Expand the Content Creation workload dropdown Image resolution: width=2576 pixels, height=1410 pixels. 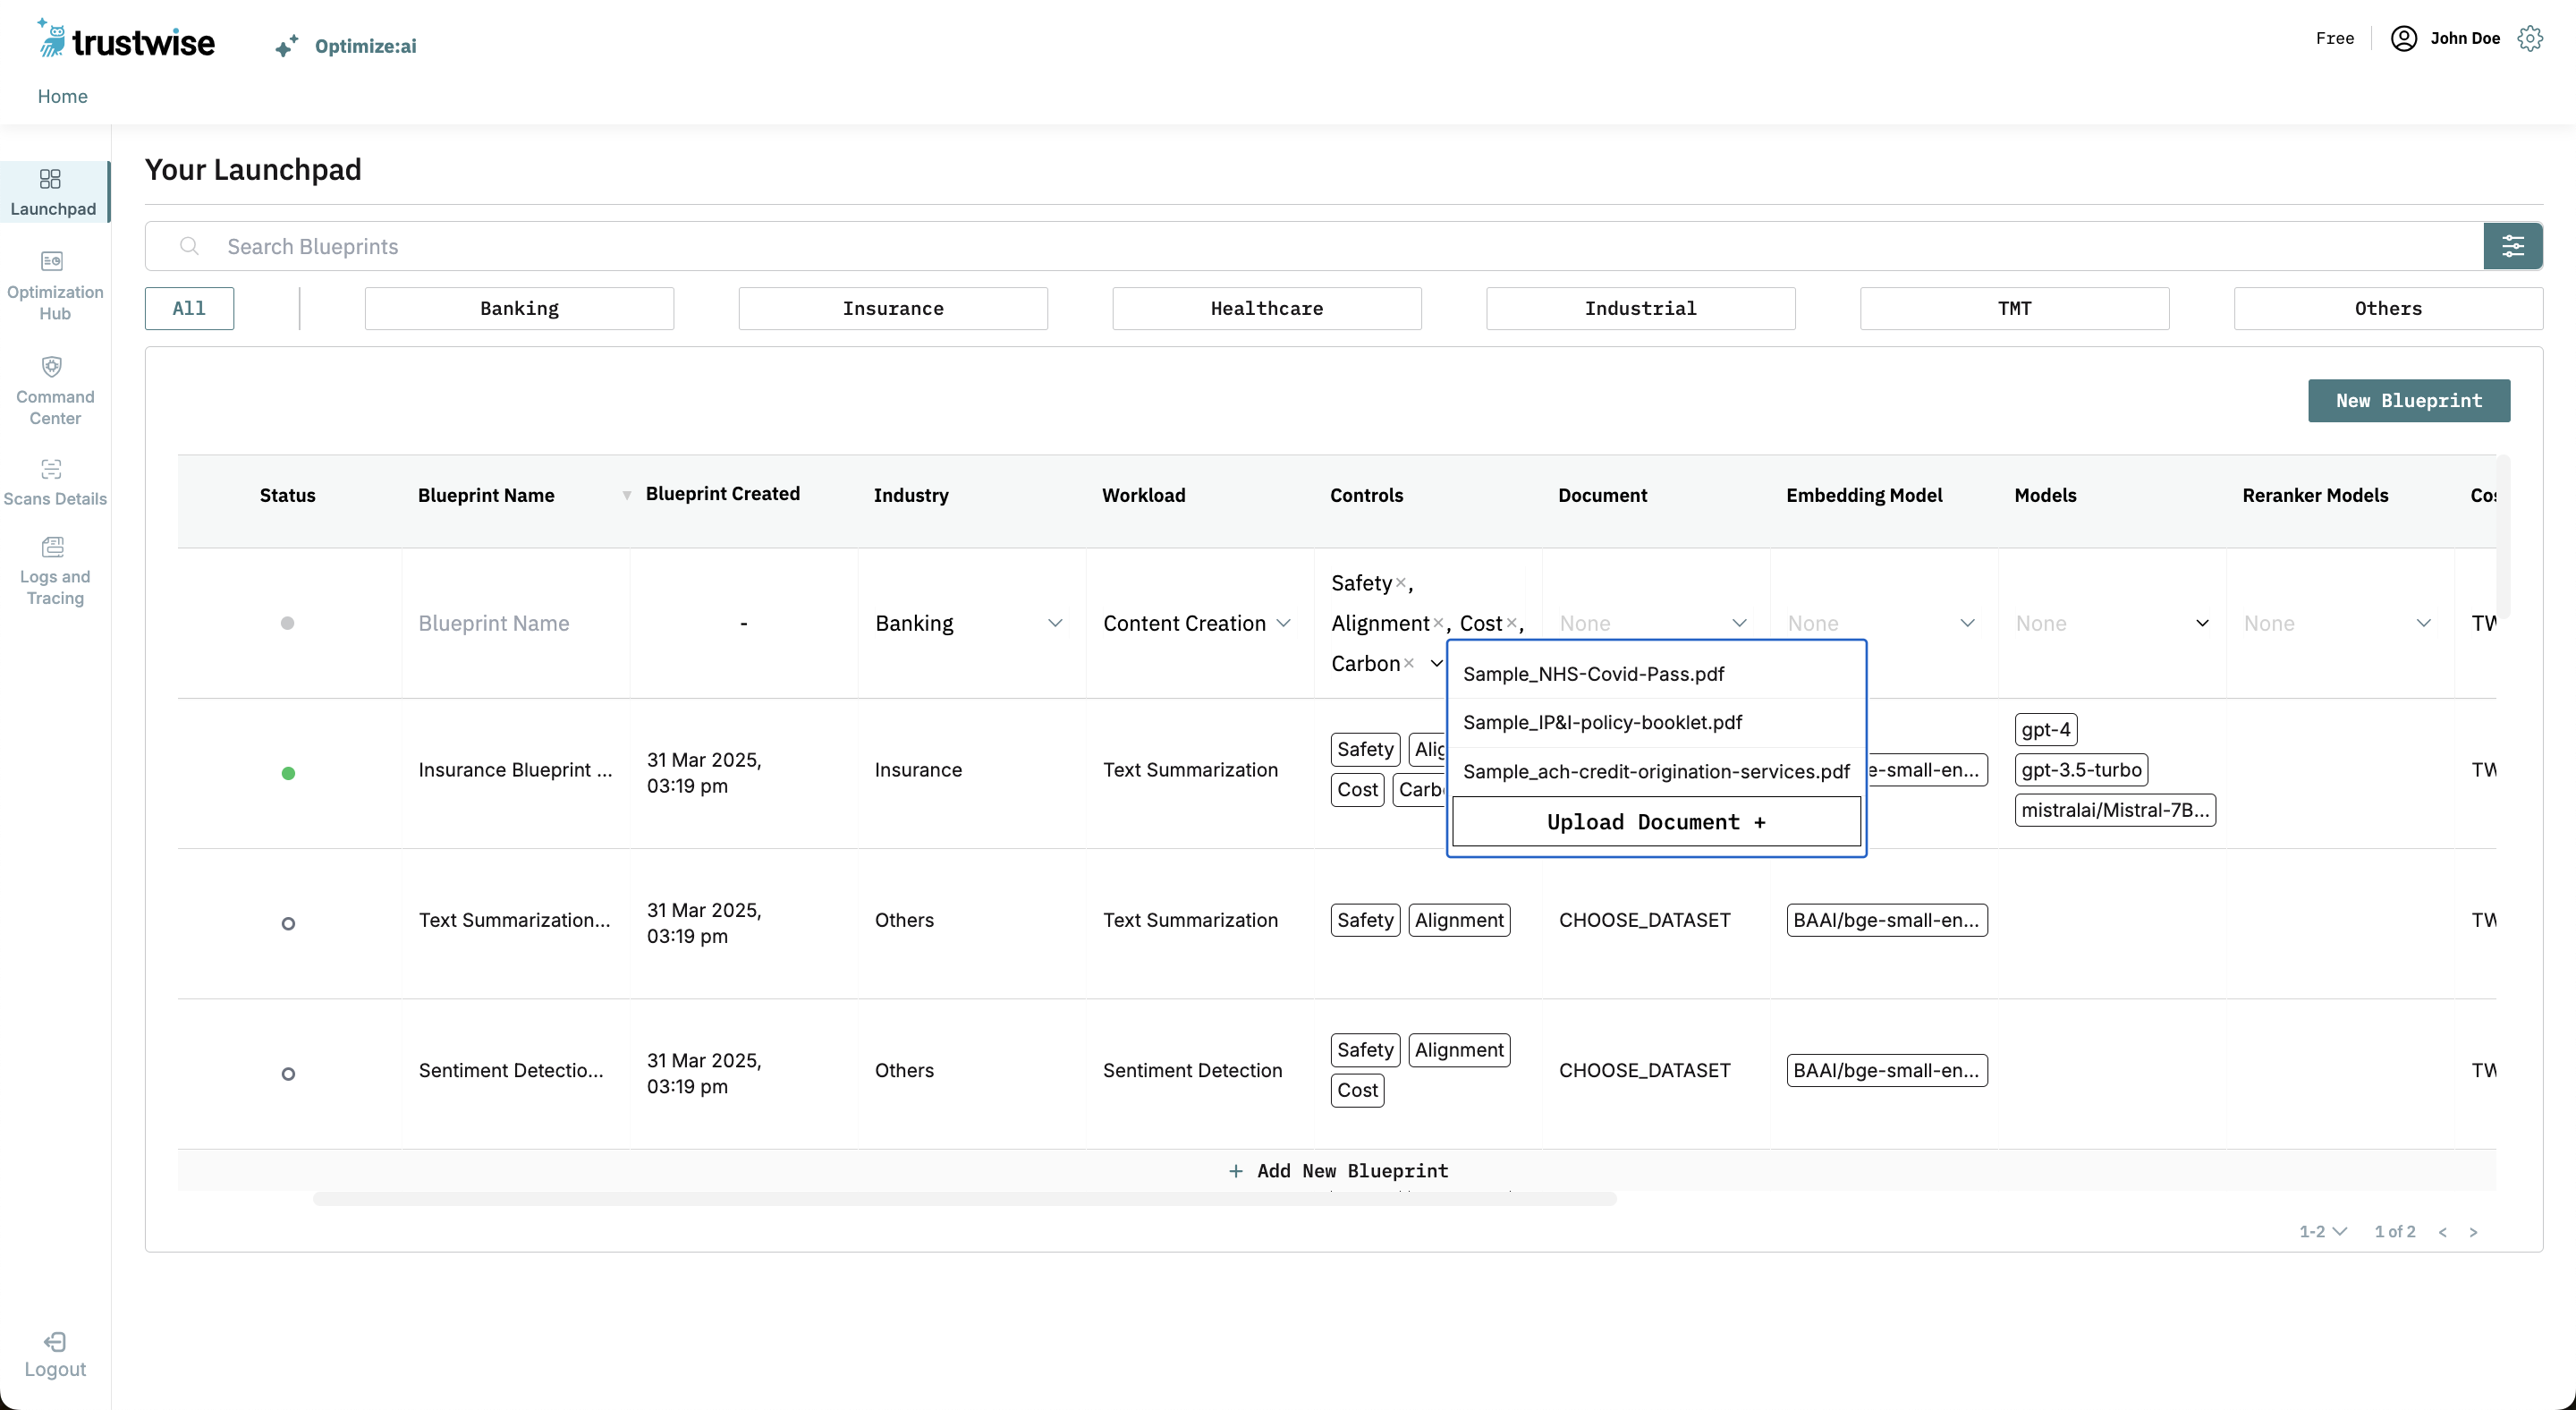pos(1284,623)
